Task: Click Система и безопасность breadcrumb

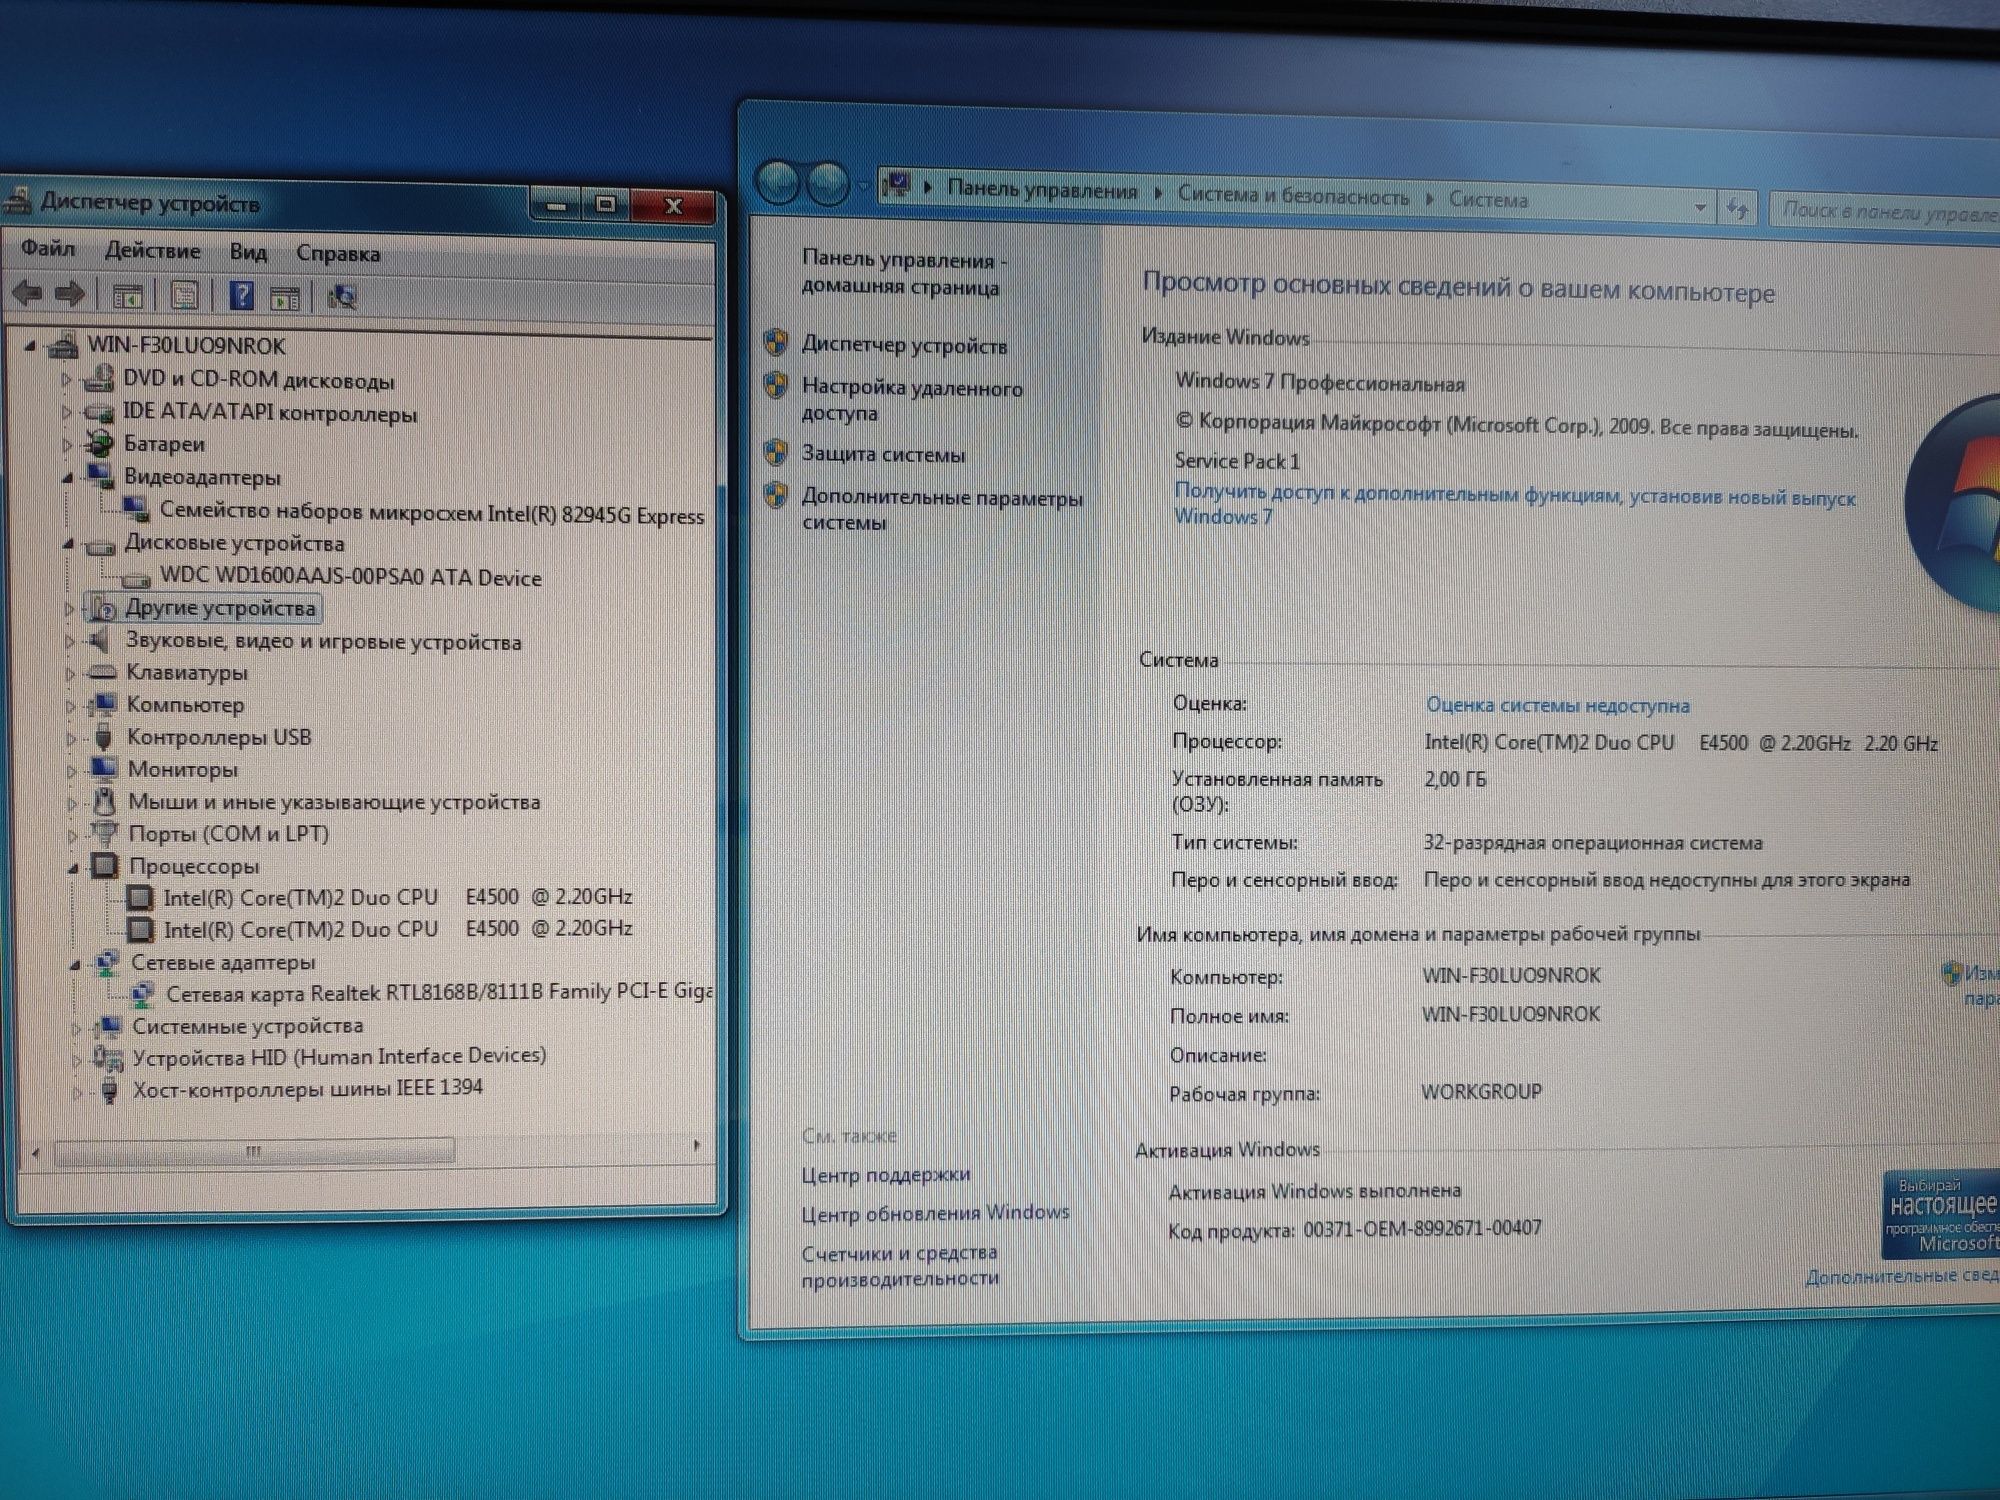Action: tap(1293, 195)
